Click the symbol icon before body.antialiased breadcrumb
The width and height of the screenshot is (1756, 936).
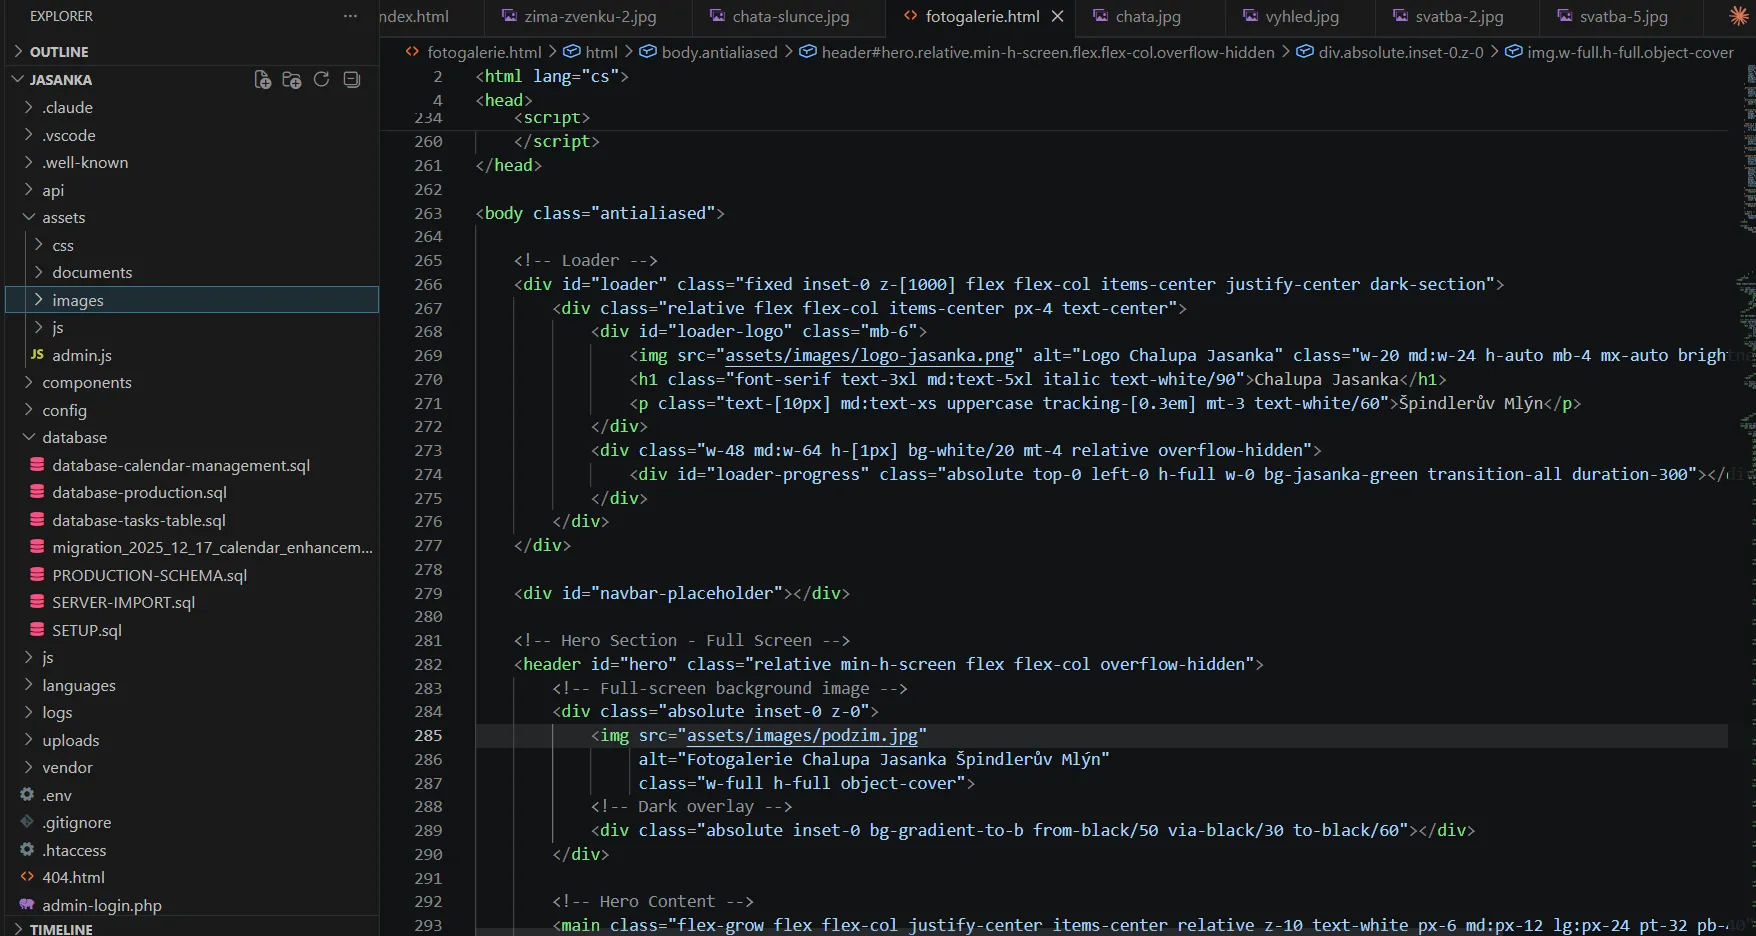(x=648, y=52)
